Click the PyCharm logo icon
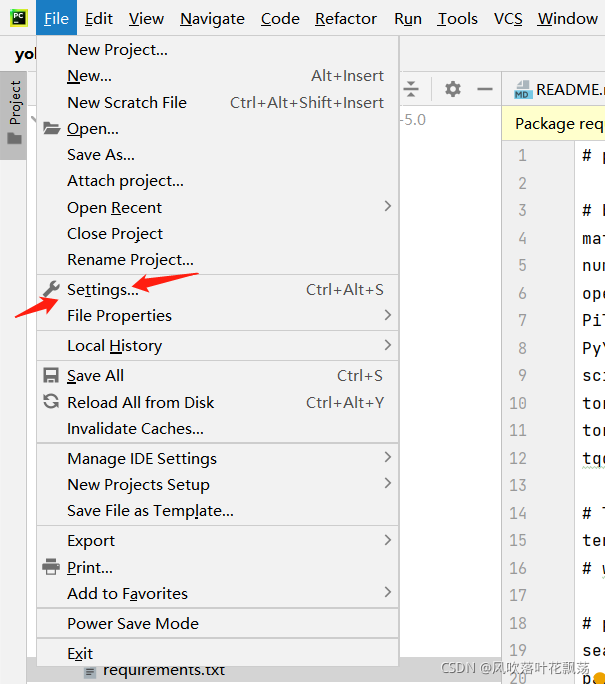Image resolution: width=605 pixels, height=684 pixels. [18, 18]
